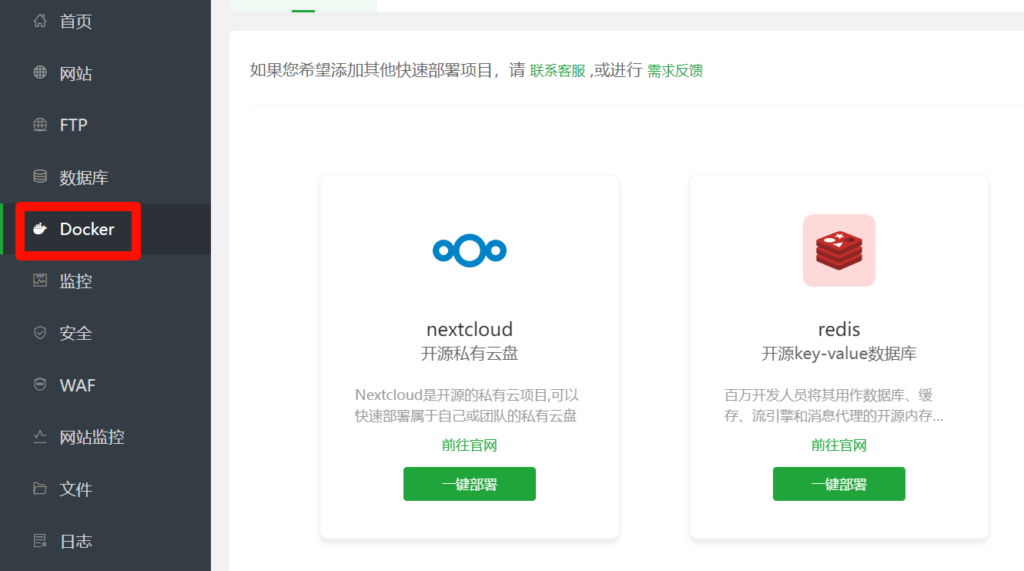This screenshot has width=1024, height=571.
Task: Deploy redis with the 一键部署 button
Action: pyautogui.click(x=838, y=484)
